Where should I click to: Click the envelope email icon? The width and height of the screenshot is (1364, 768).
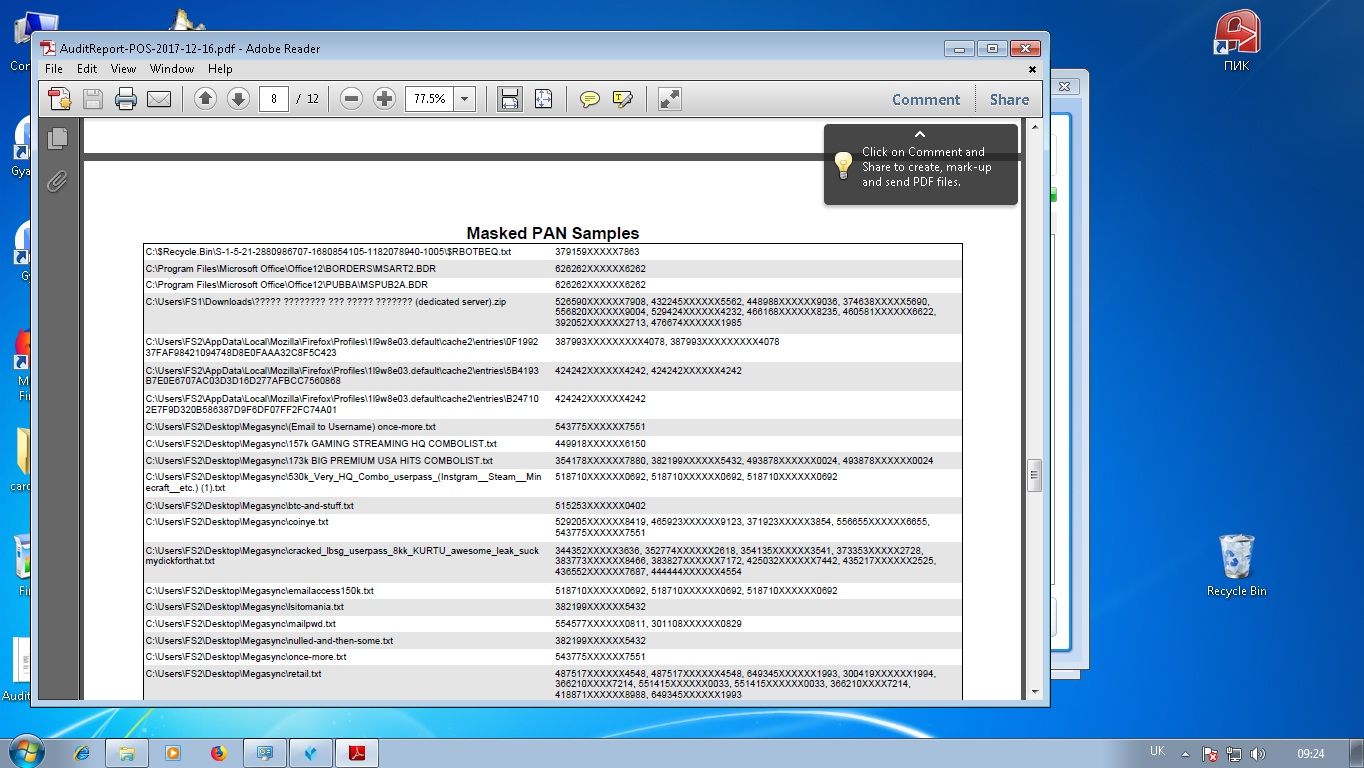tap(159, 99)
